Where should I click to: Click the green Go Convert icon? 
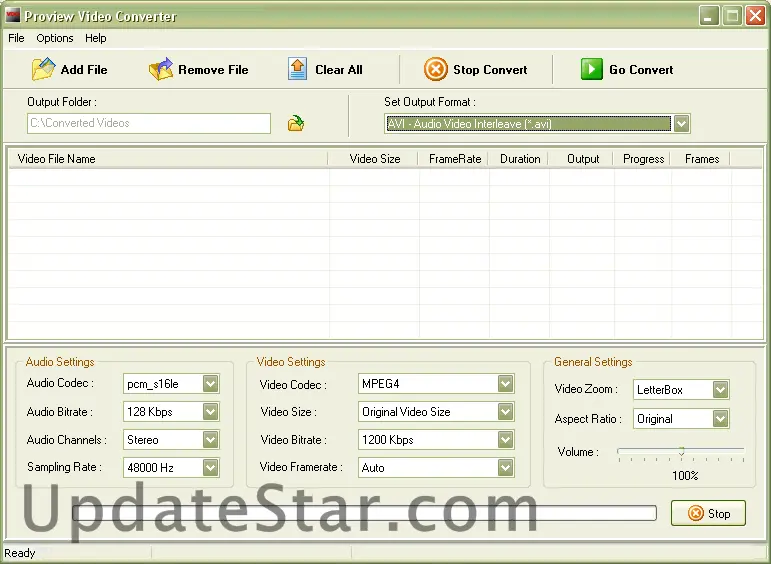[592, 69]
